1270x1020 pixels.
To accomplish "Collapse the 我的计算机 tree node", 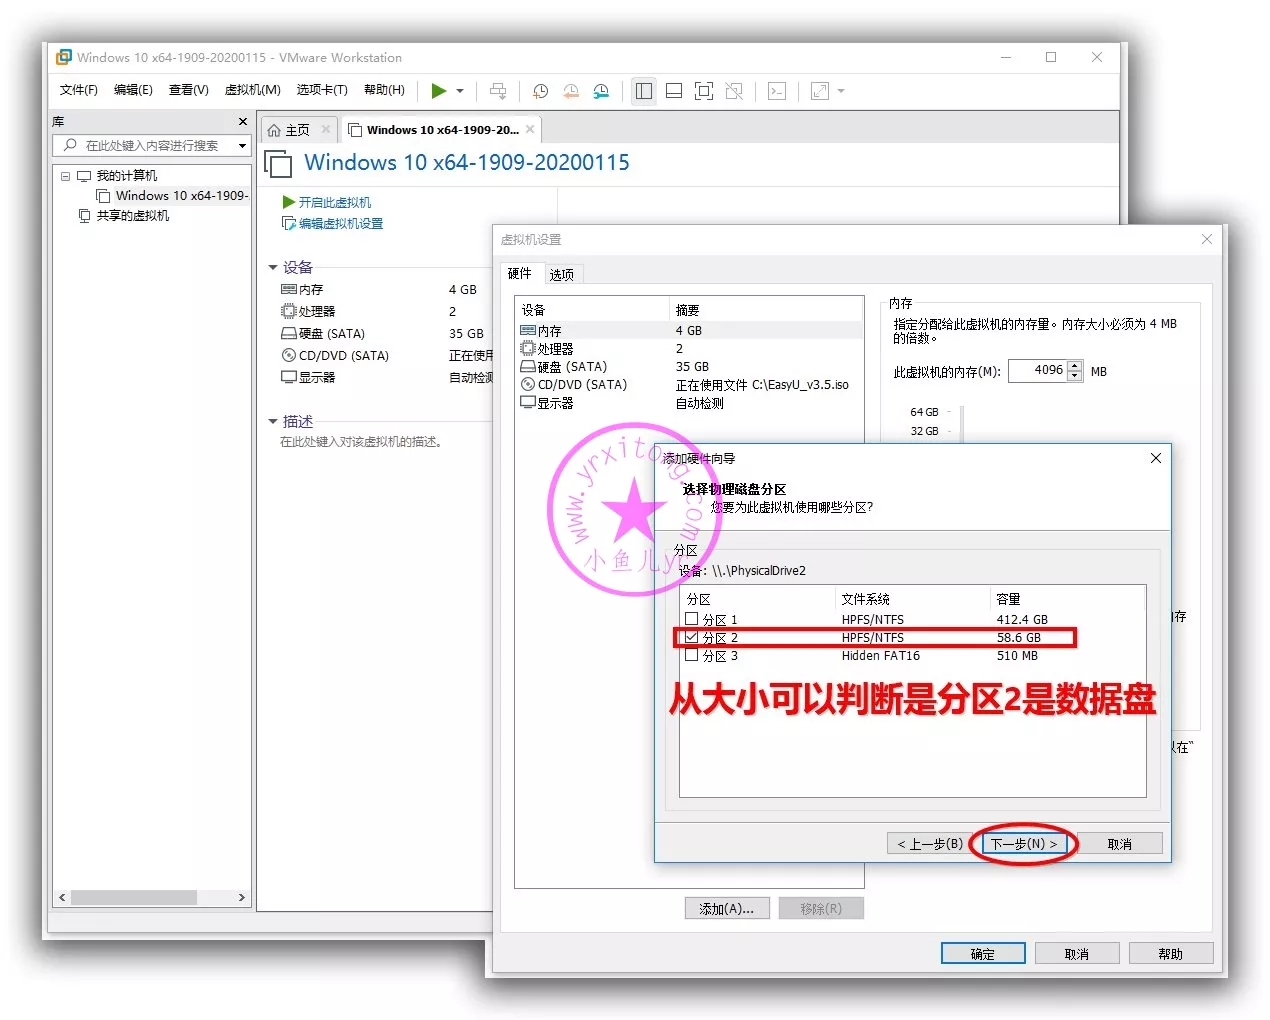I will click(65, 176).
